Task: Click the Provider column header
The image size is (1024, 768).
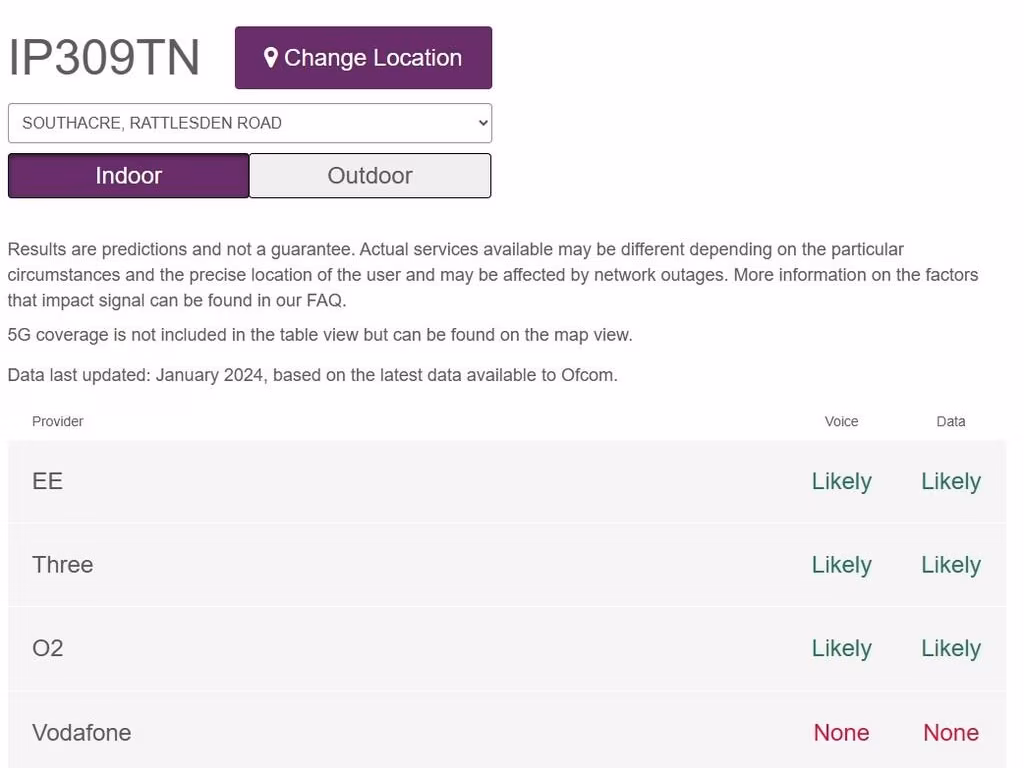Action: [x=58, y=421]
